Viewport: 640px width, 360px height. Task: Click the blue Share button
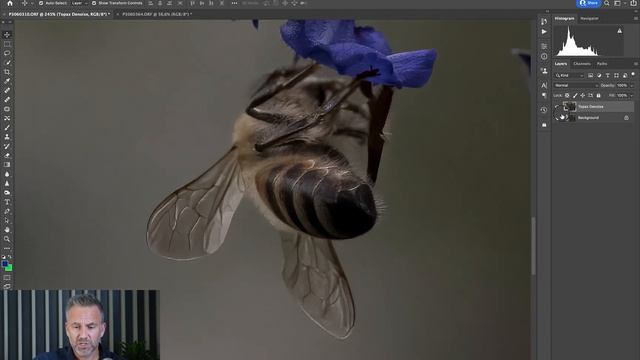(588, 3)
